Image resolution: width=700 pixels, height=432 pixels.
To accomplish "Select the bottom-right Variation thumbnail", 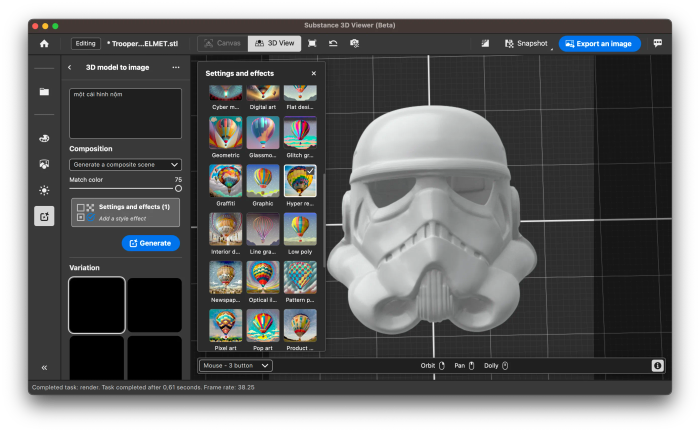I will [x=154, y=358].
